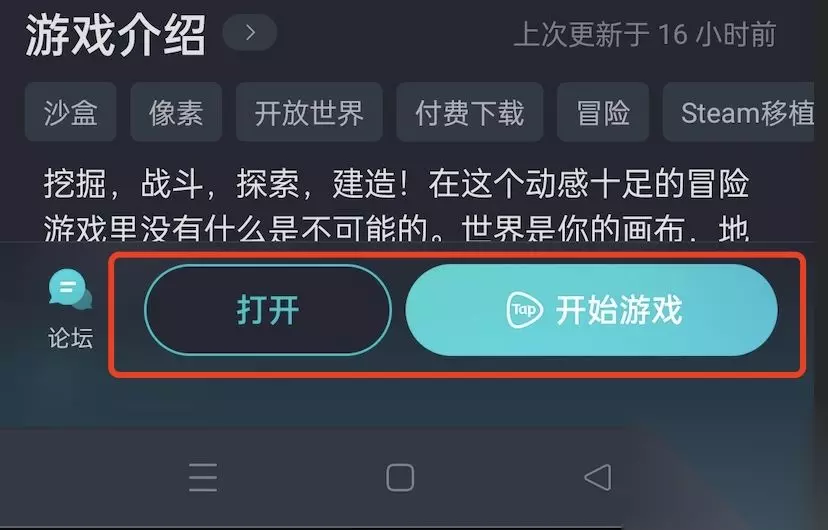The image size is (828, 530).
Task: Pick the Steam移植 tag
Action: tap(739, 112)
